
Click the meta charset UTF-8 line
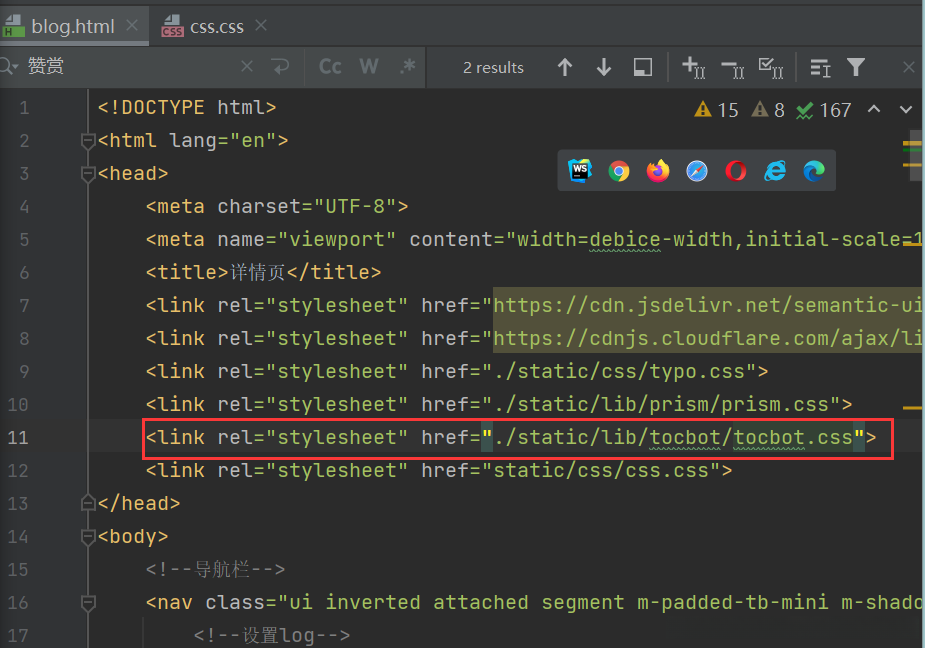[x=277, y=207]
